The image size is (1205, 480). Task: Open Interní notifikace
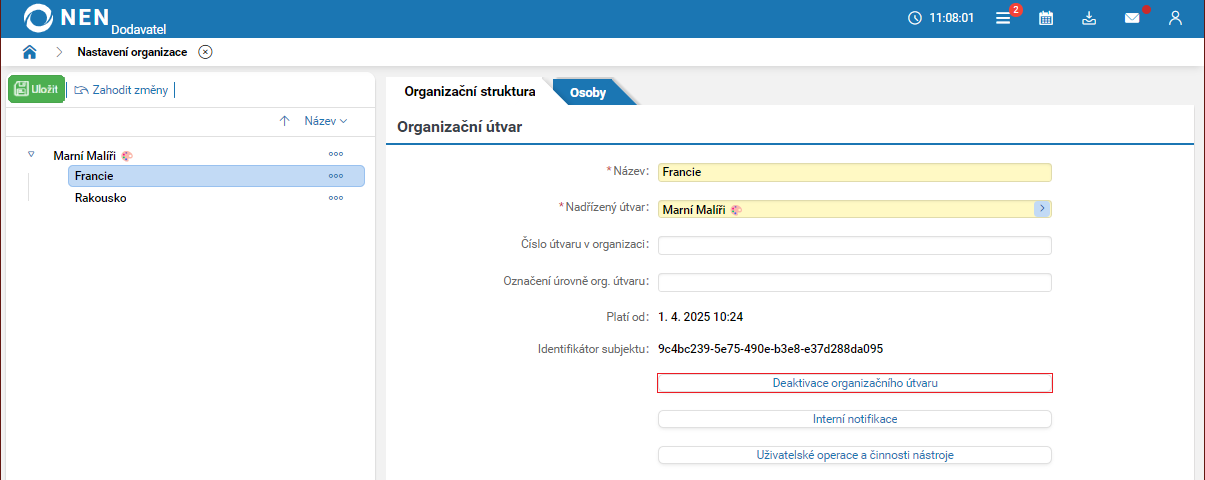pos(855,419)
